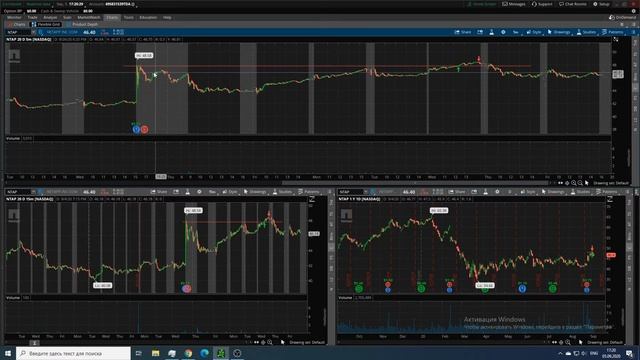Open chart settings gear on top chart
The height and width of the screenshot is (360, 640).
(503, 32)
